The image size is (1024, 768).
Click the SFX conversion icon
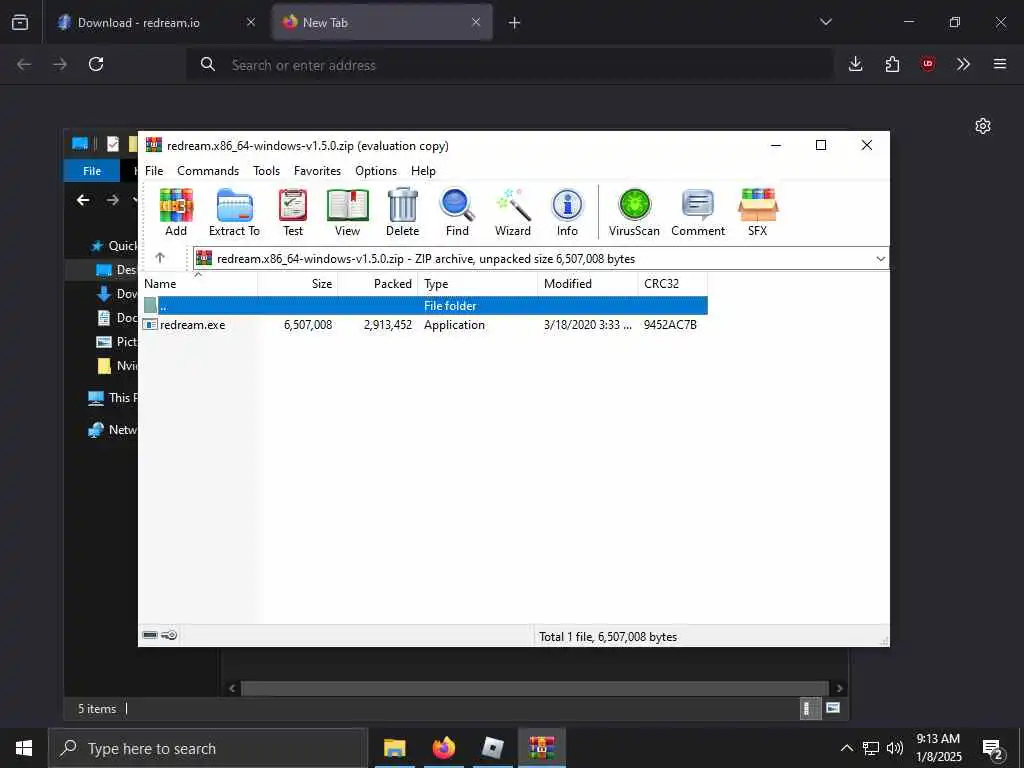[x=758, y=212]
